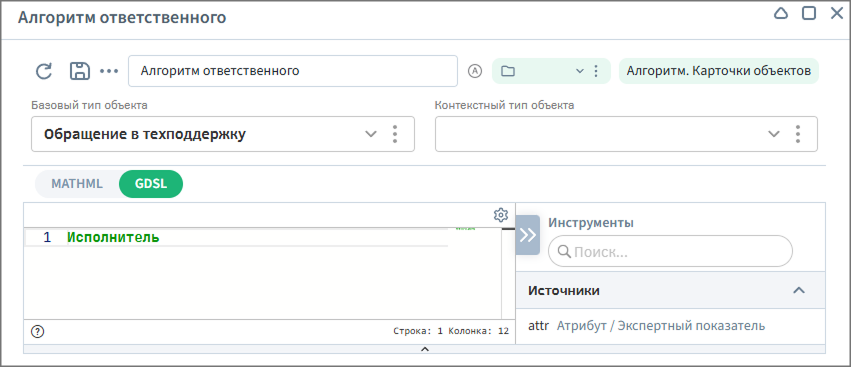Edit the algorithm name input field
Screen dimensions: 851x367
point(293,71)
